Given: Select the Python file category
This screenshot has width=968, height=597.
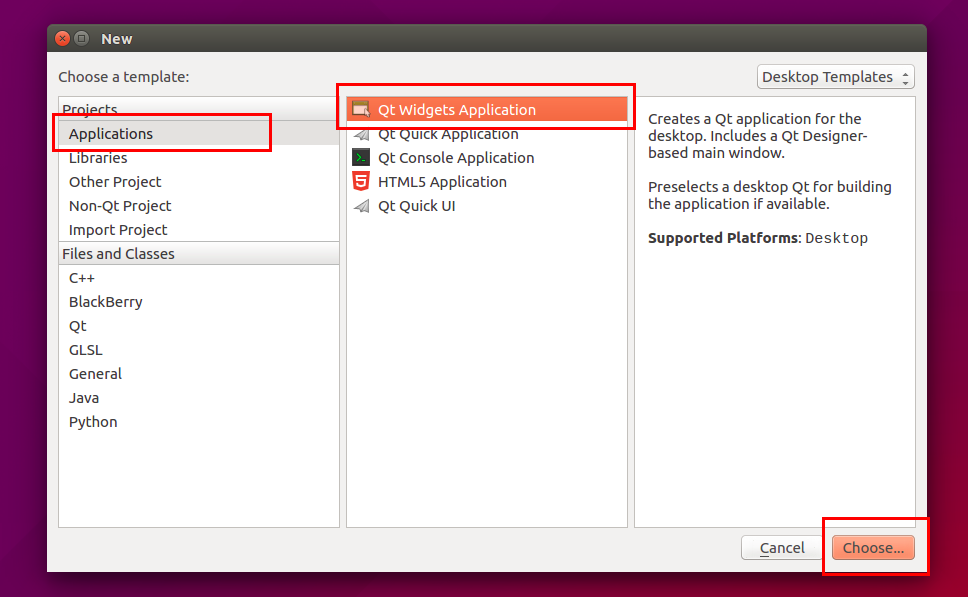Looking at the screenshot, I should pos(93,422).
